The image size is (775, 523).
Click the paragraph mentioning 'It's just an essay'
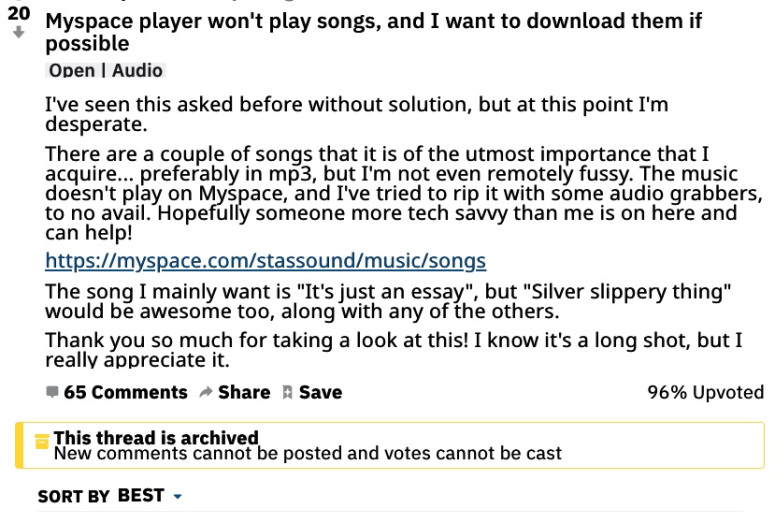click(388, 301)
